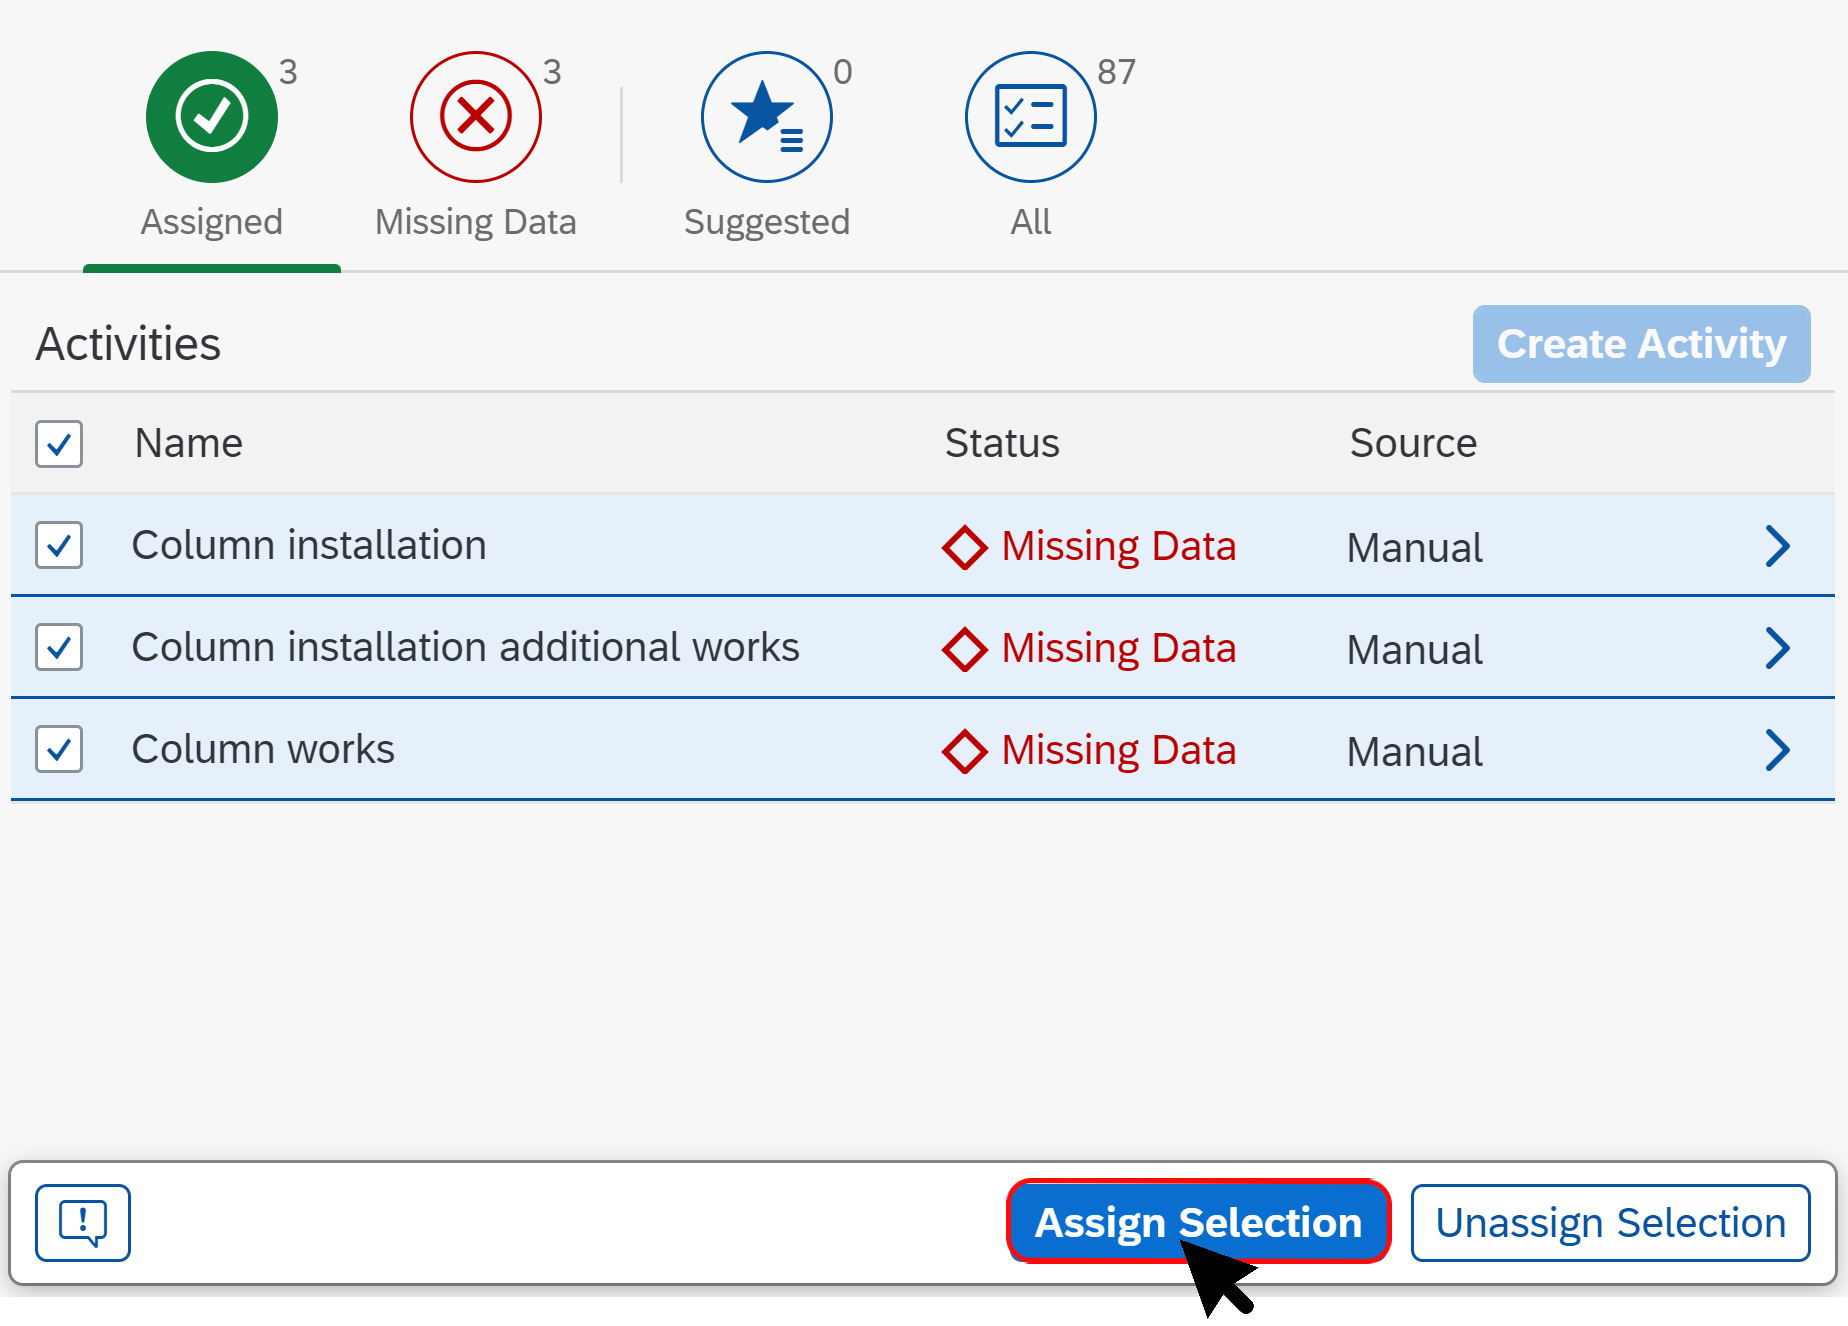The image size is (1848, 1326).
Task: Click the Source column header
Action: (1413, 443)
